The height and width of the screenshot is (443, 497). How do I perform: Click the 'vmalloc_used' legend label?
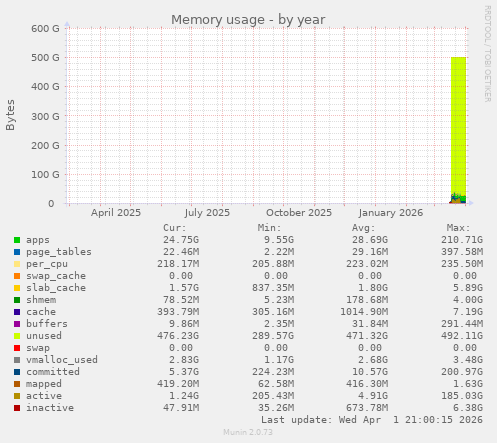(x=62, y=360)
